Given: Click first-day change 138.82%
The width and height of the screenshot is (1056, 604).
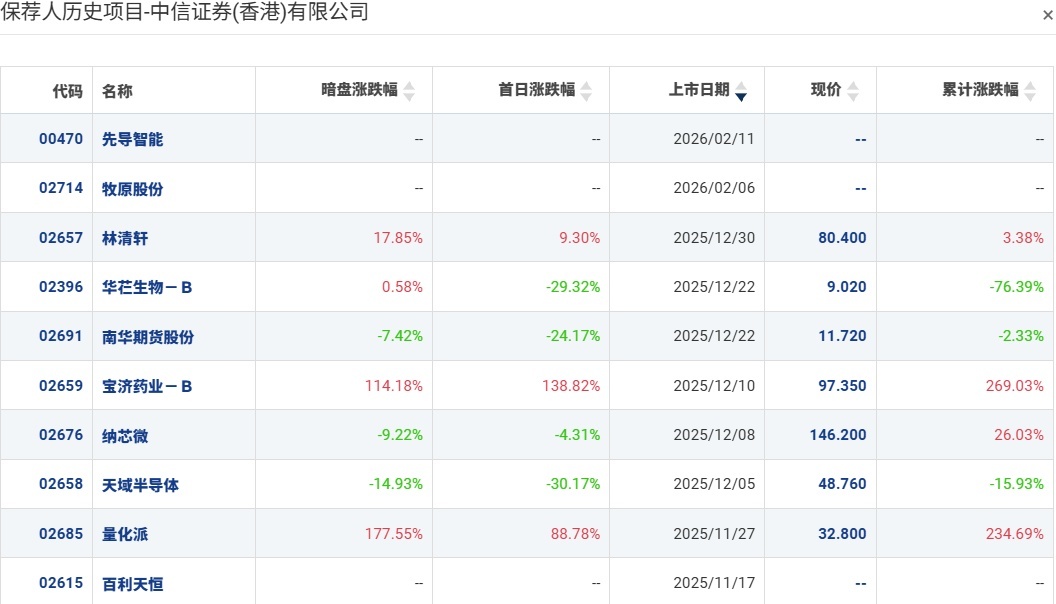Looking at the screenshot, I should tap(571, 386).
